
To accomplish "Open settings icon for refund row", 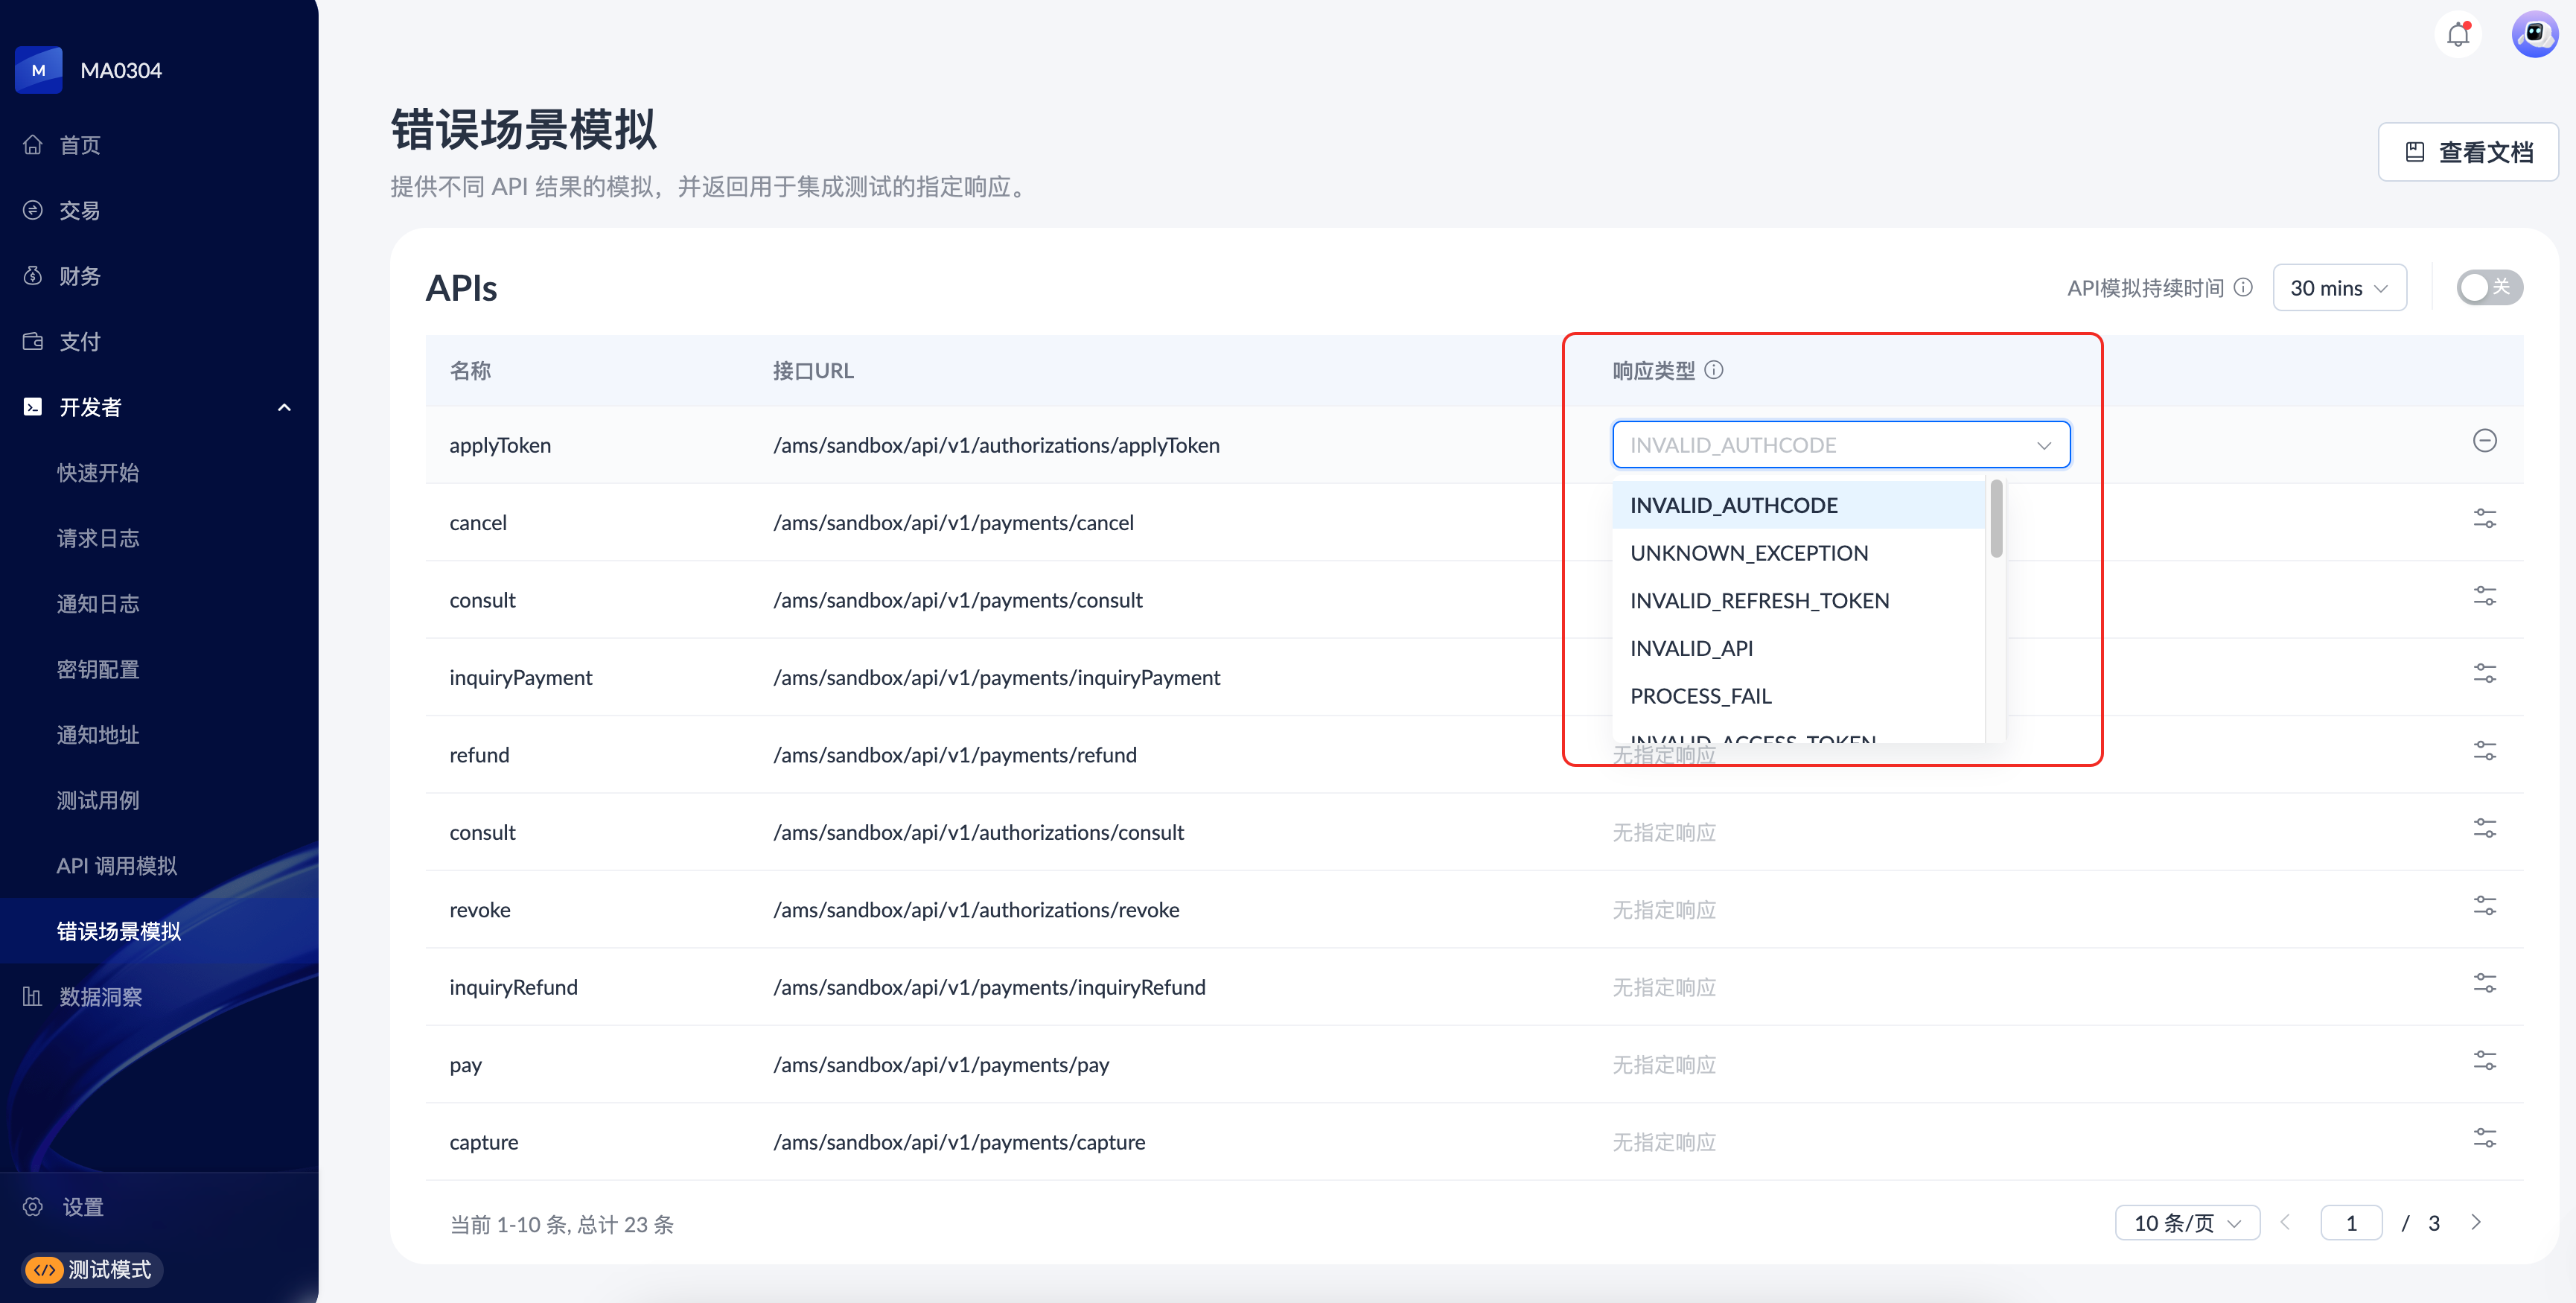I will pos(2484,751).
